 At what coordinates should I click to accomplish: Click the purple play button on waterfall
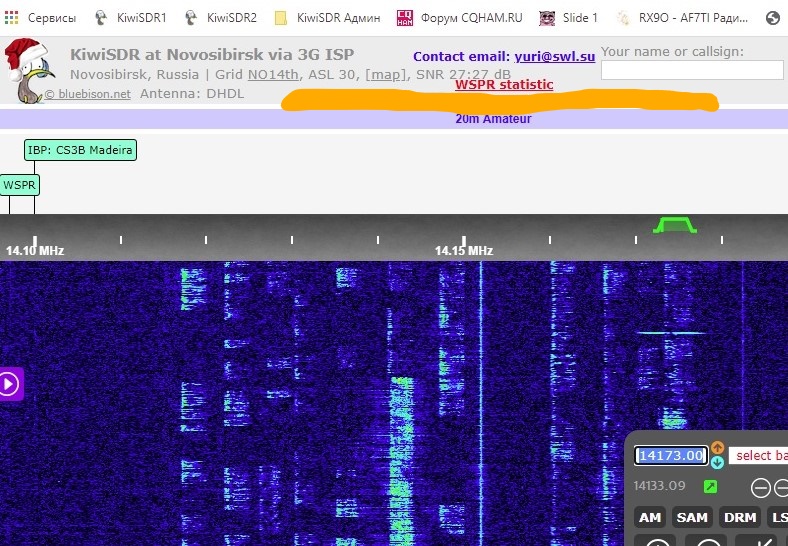[x=10, y=384]
